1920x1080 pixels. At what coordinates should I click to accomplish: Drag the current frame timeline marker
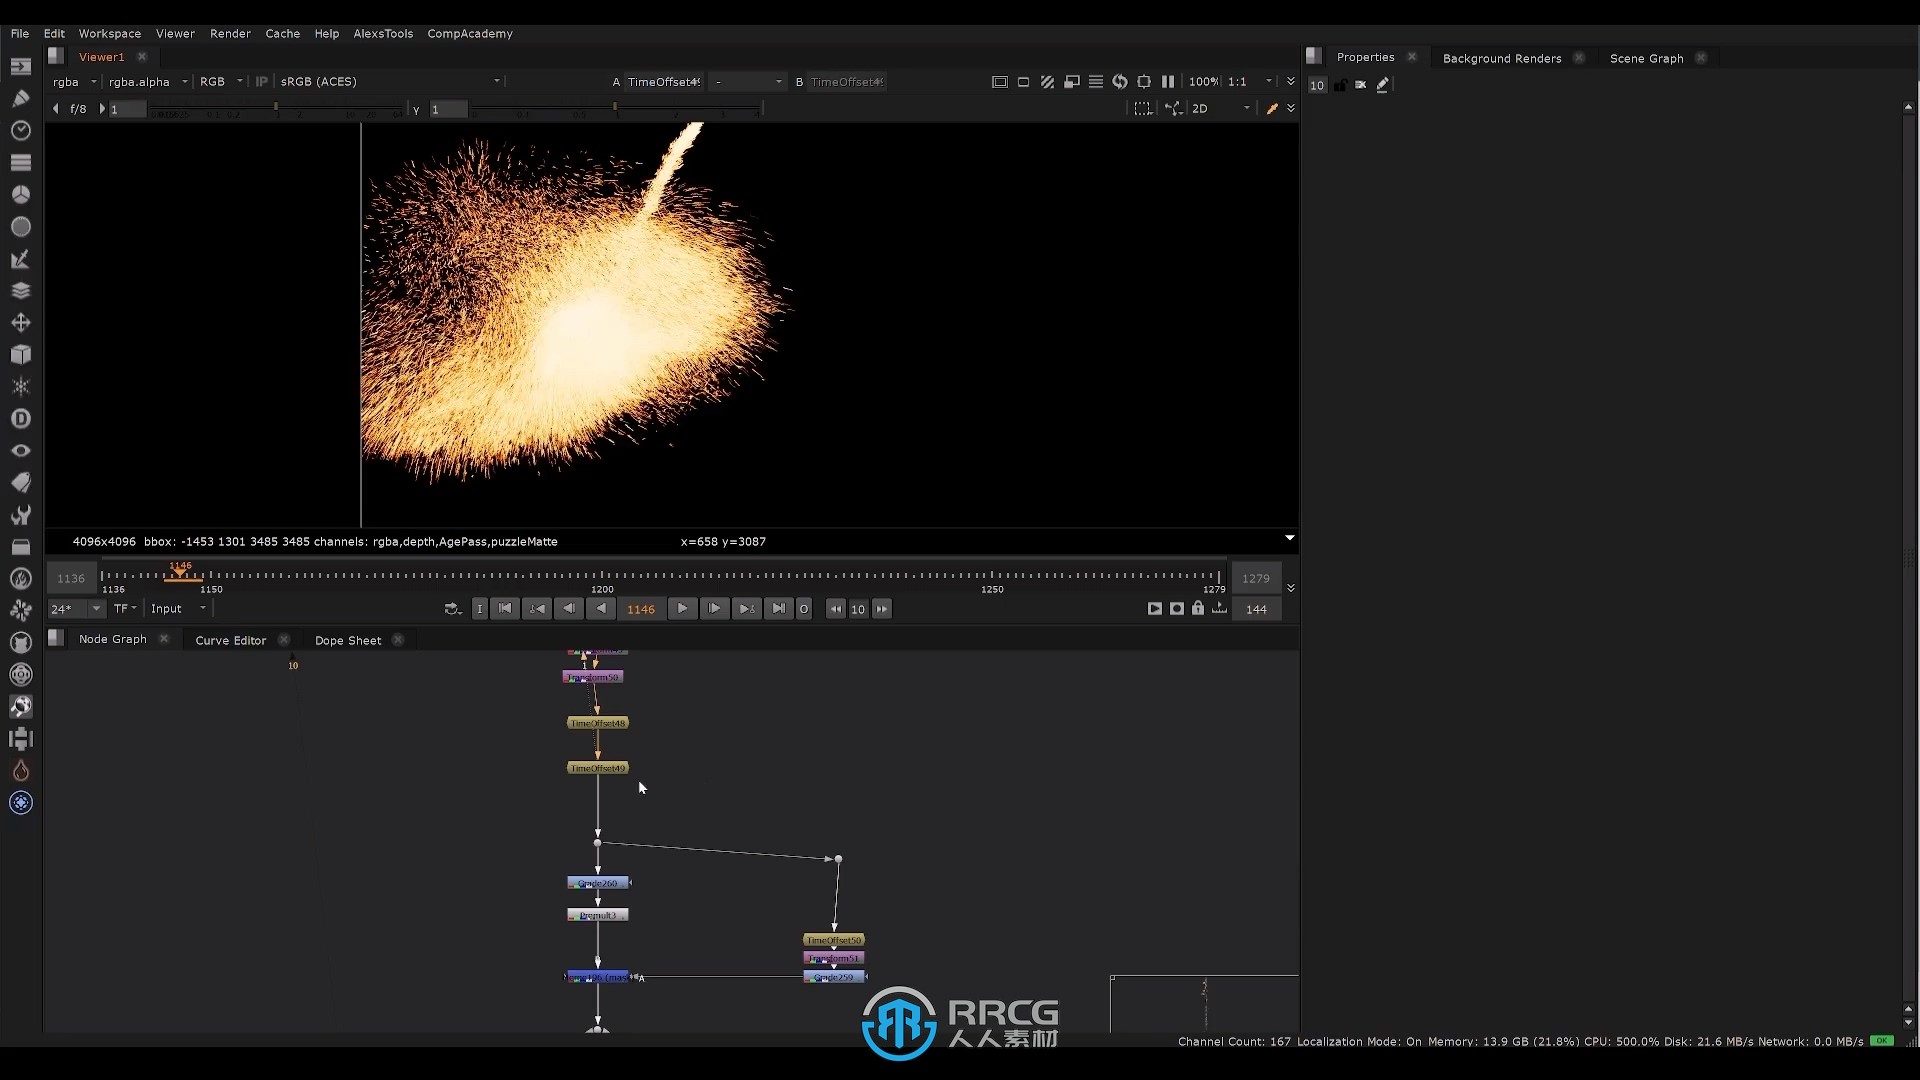(182, 576)
